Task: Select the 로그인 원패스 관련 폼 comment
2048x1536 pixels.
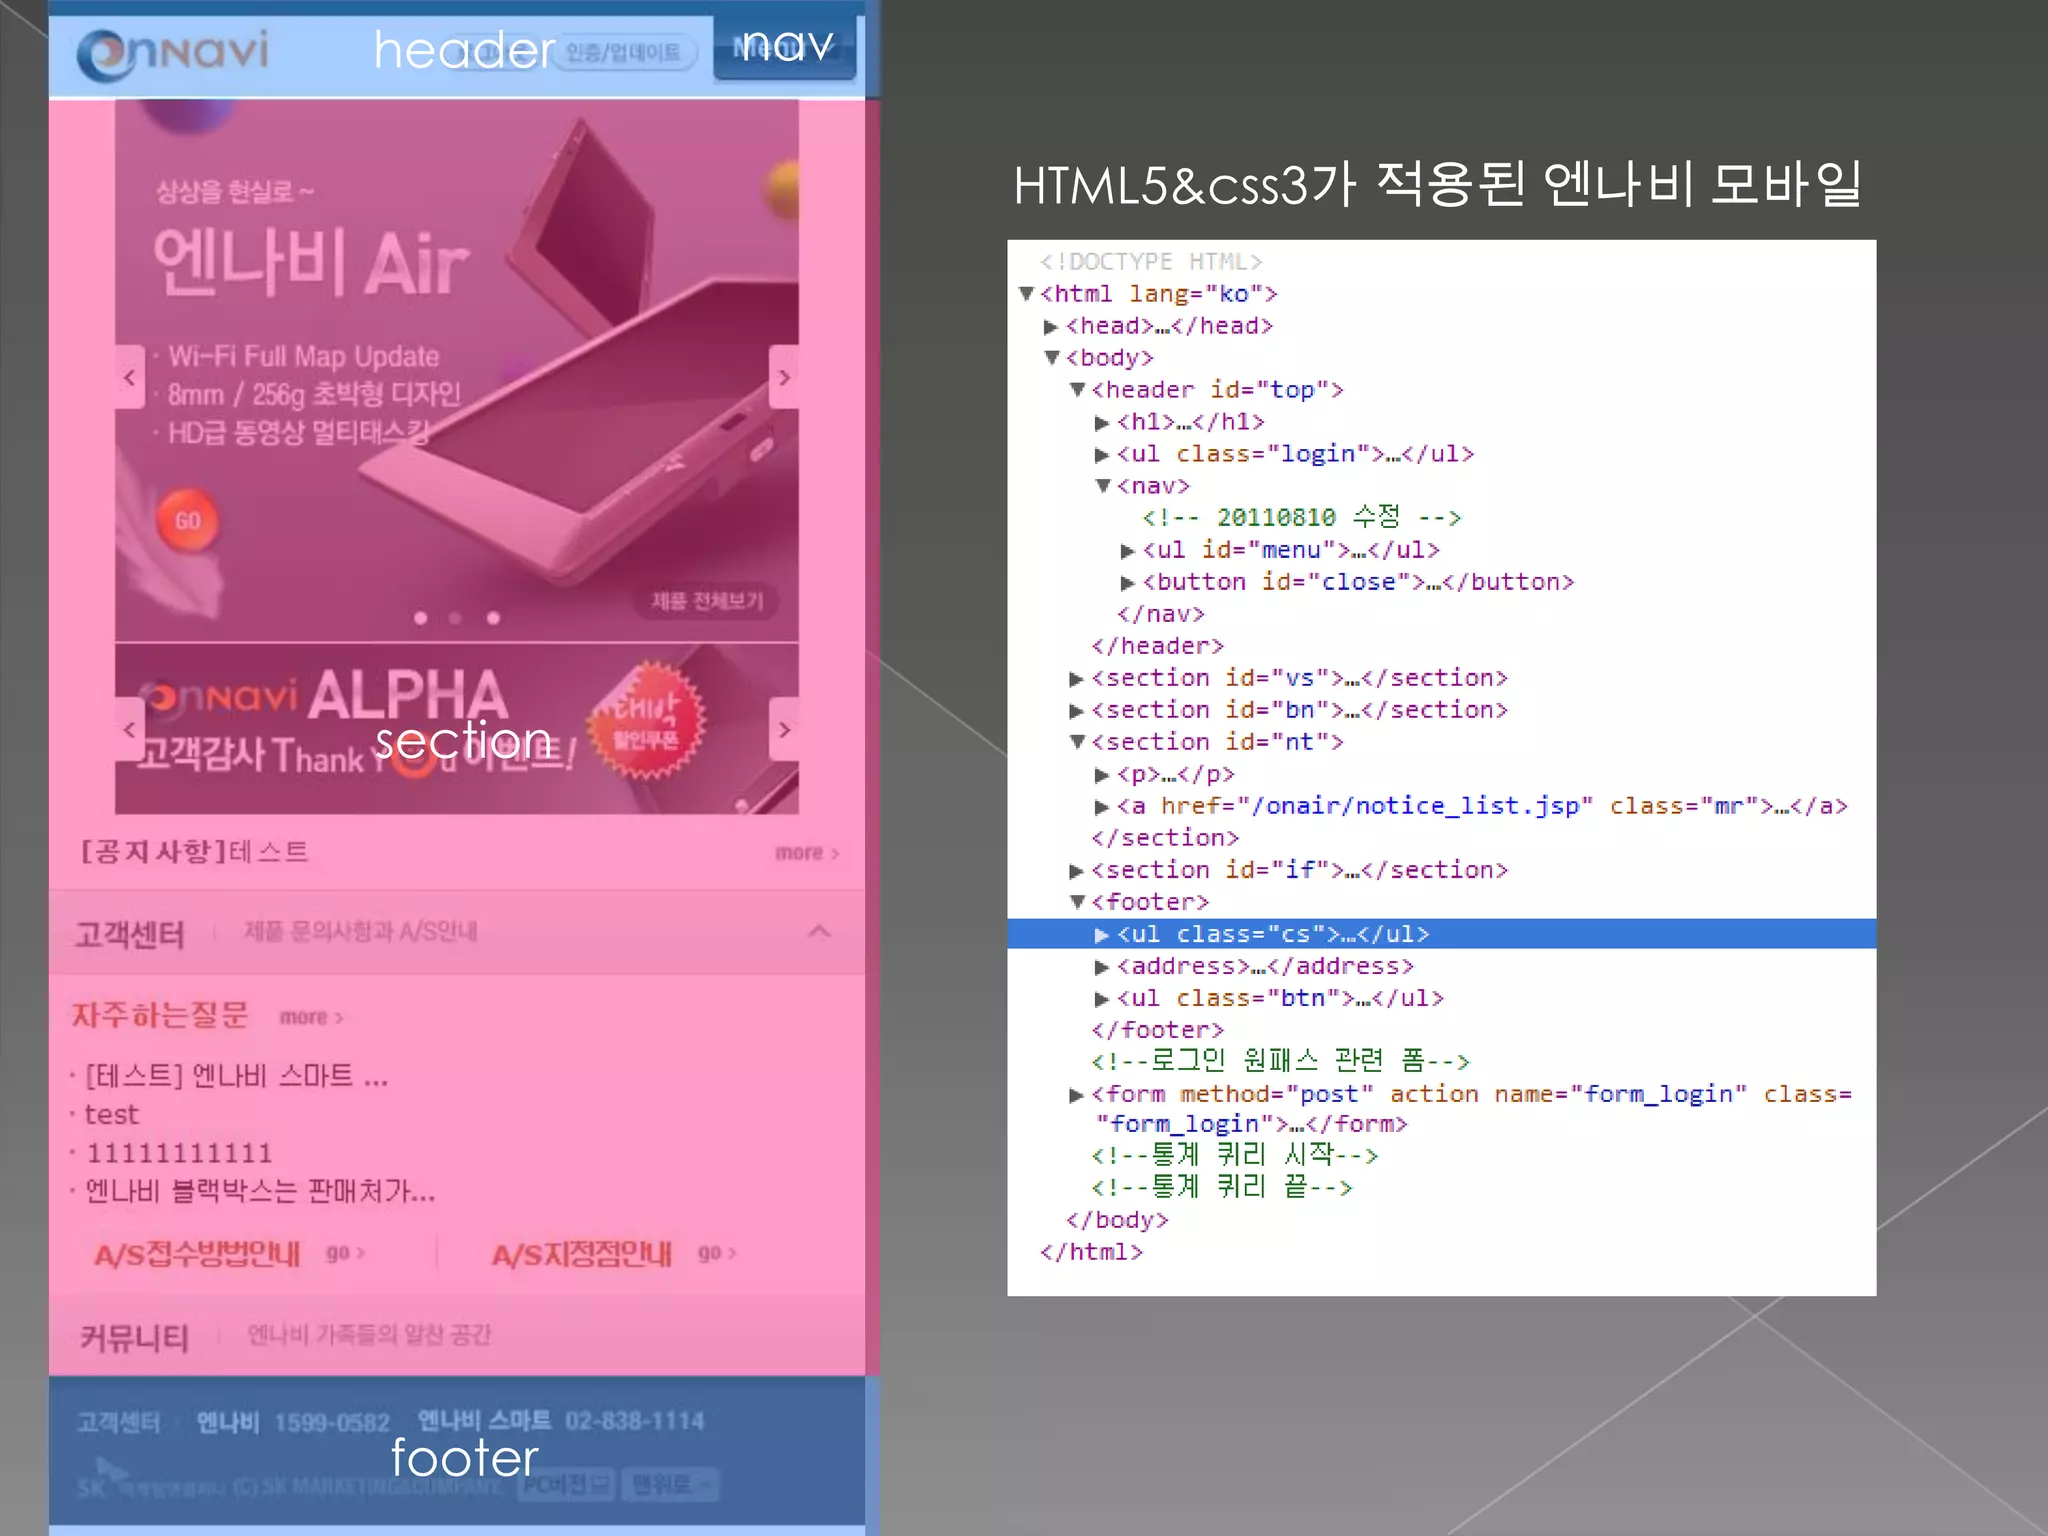Action: click(x=1280, y=1060)
